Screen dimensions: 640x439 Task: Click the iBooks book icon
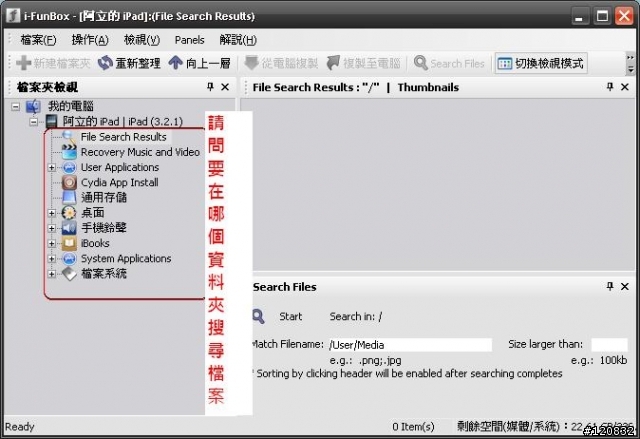(x=69, y=244)
